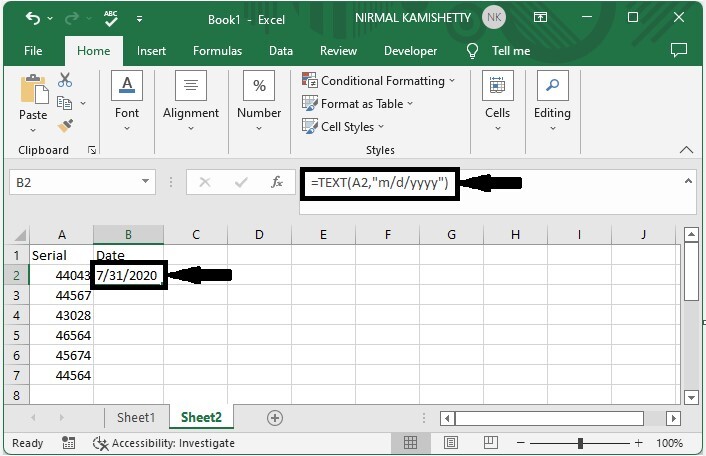Click the Copy icon
706x456 pixels.
click(64, 103)
